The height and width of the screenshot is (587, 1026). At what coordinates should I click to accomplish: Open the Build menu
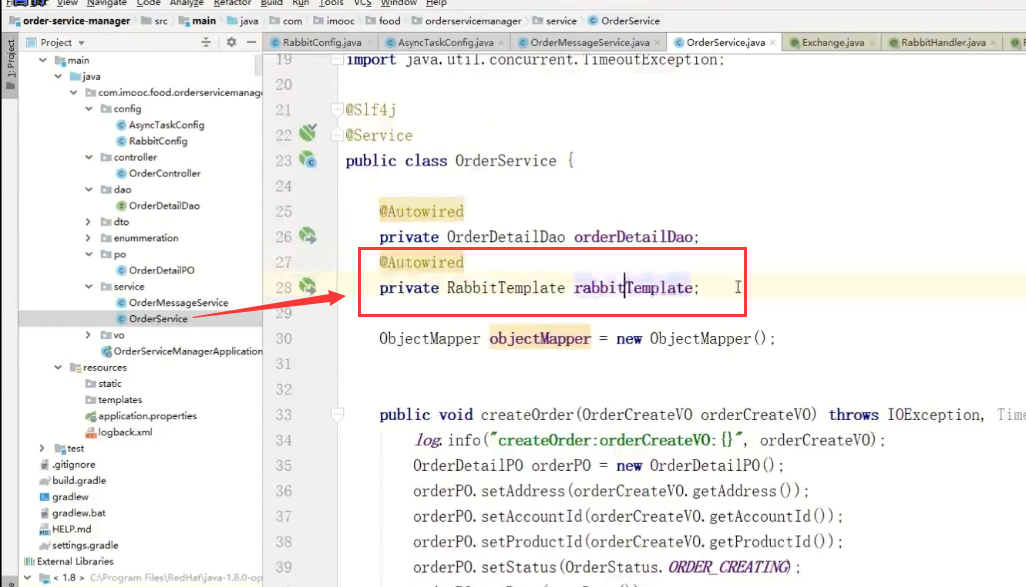pyautogui.click(x=272, y=3)
